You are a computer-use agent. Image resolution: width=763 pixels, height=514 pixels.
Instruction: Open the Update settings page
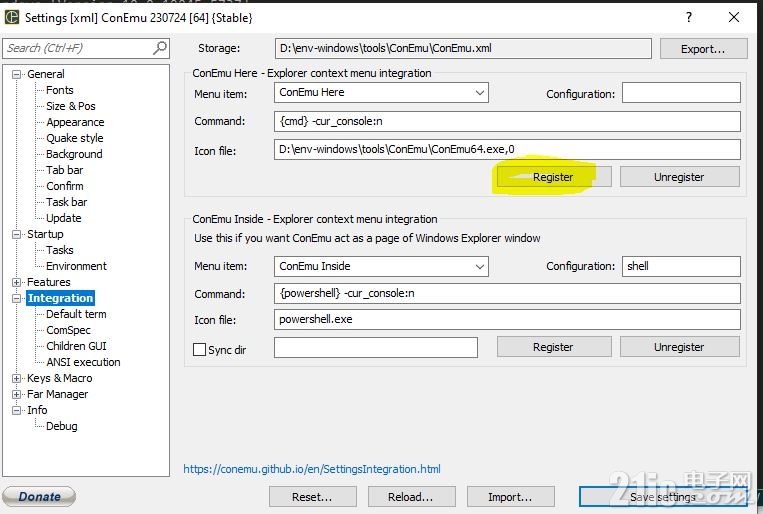63,218
